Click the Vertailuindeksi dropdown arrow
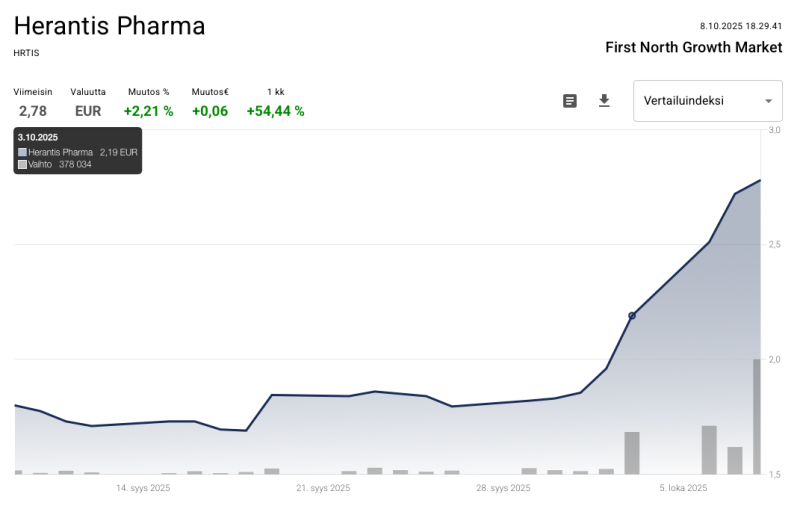800x506 pixels. (768, 101)
